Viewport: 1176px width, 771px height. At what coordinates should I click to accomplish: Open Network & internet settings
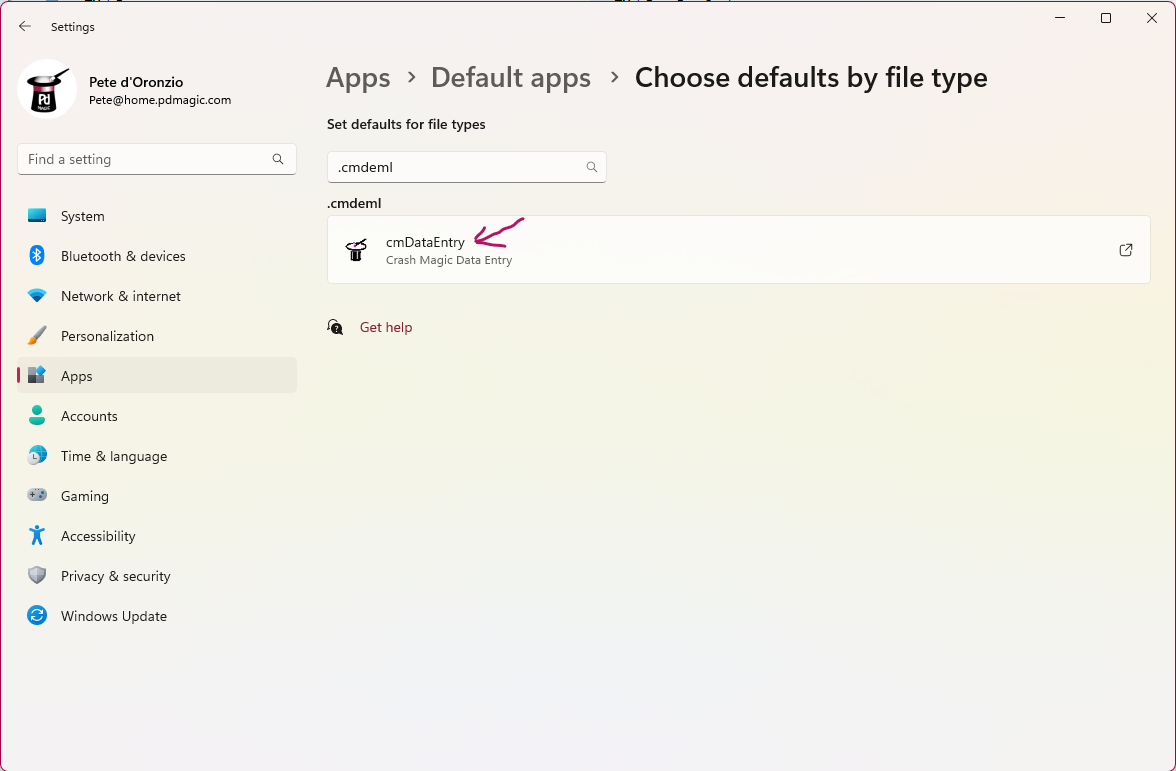[x=157, y=296]
